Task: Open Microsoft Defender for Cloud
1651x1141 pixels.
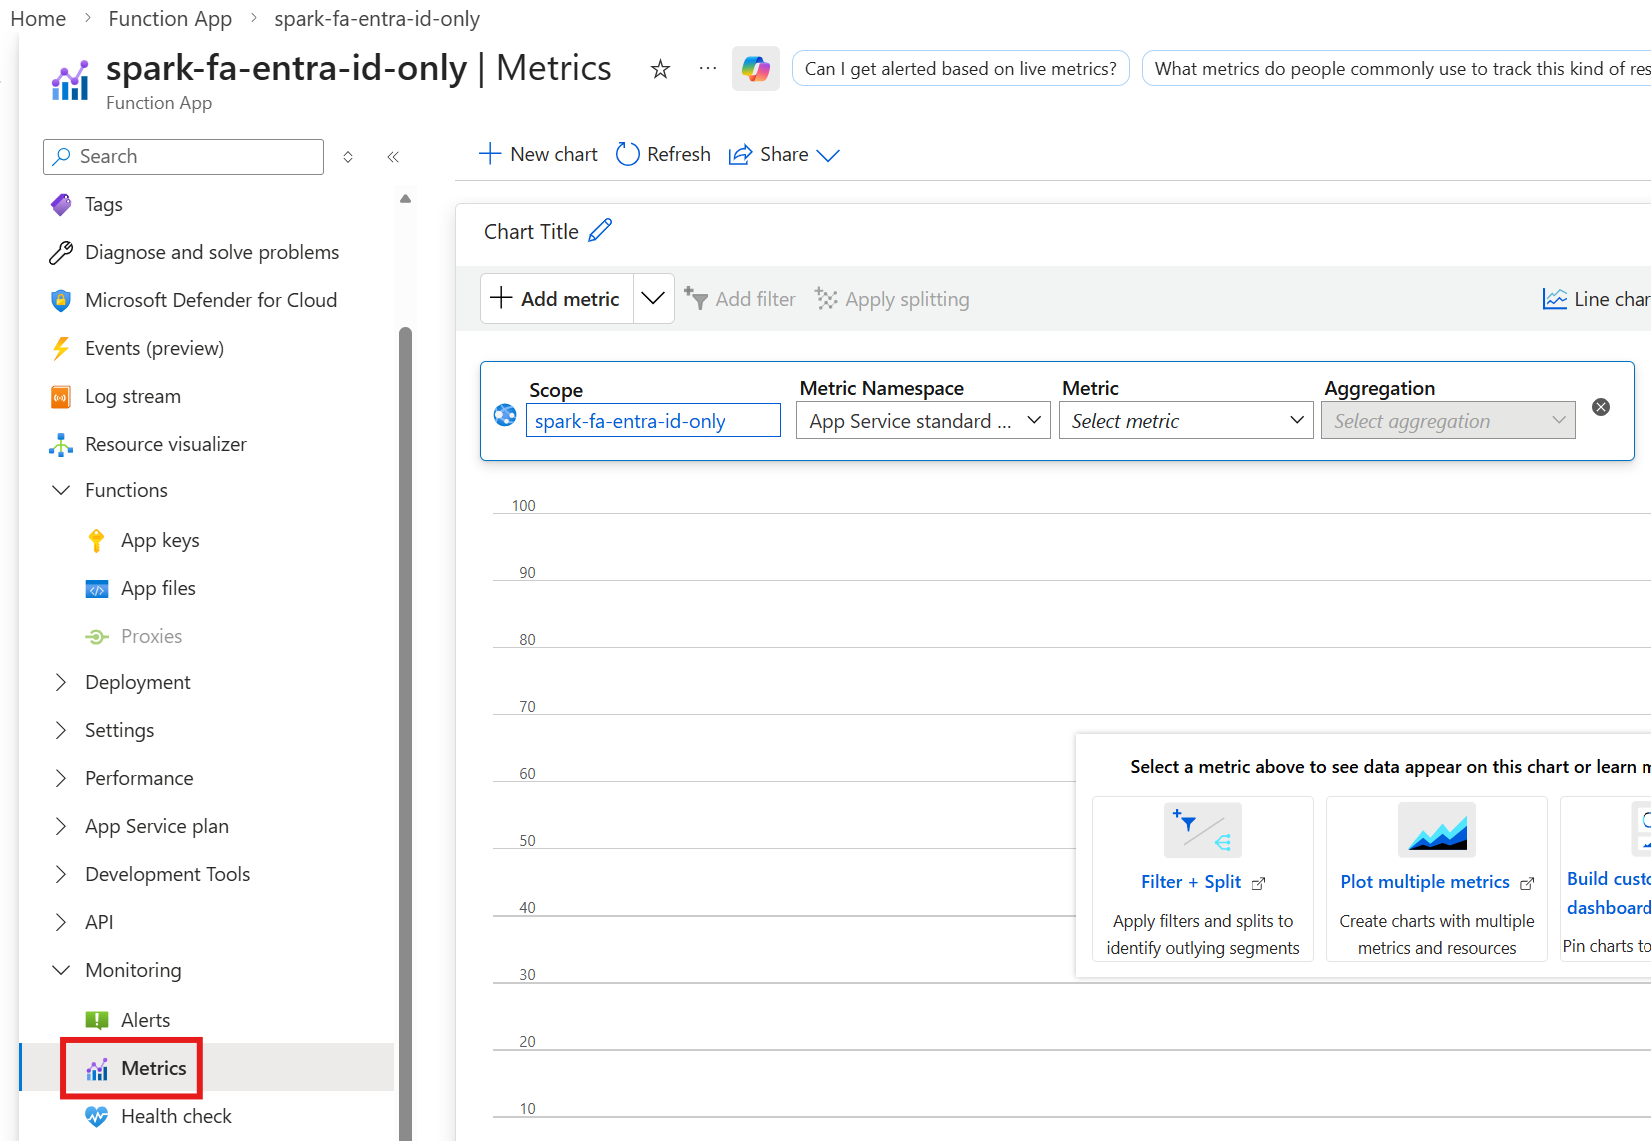Action: pyautogui.click(x=211, y=299)
